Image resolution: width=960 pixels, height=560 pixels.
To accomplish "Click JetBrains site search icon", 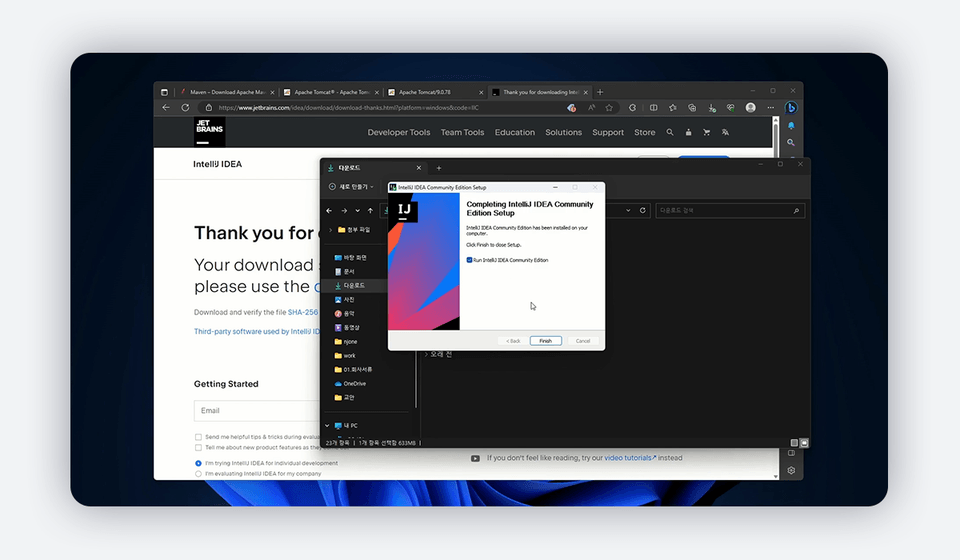I will pos(670,132).
